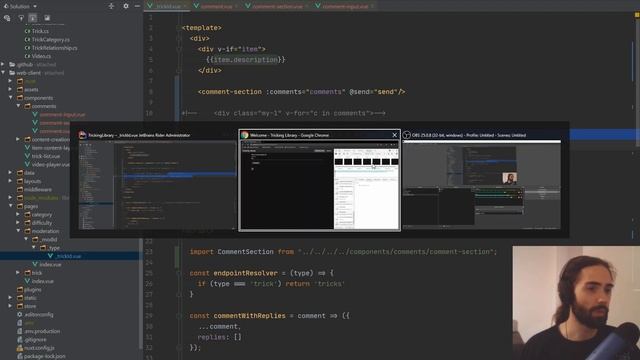Switch to the _trickId.vue editor tab
The image size is (640, 360).
[x=167, y=6]
